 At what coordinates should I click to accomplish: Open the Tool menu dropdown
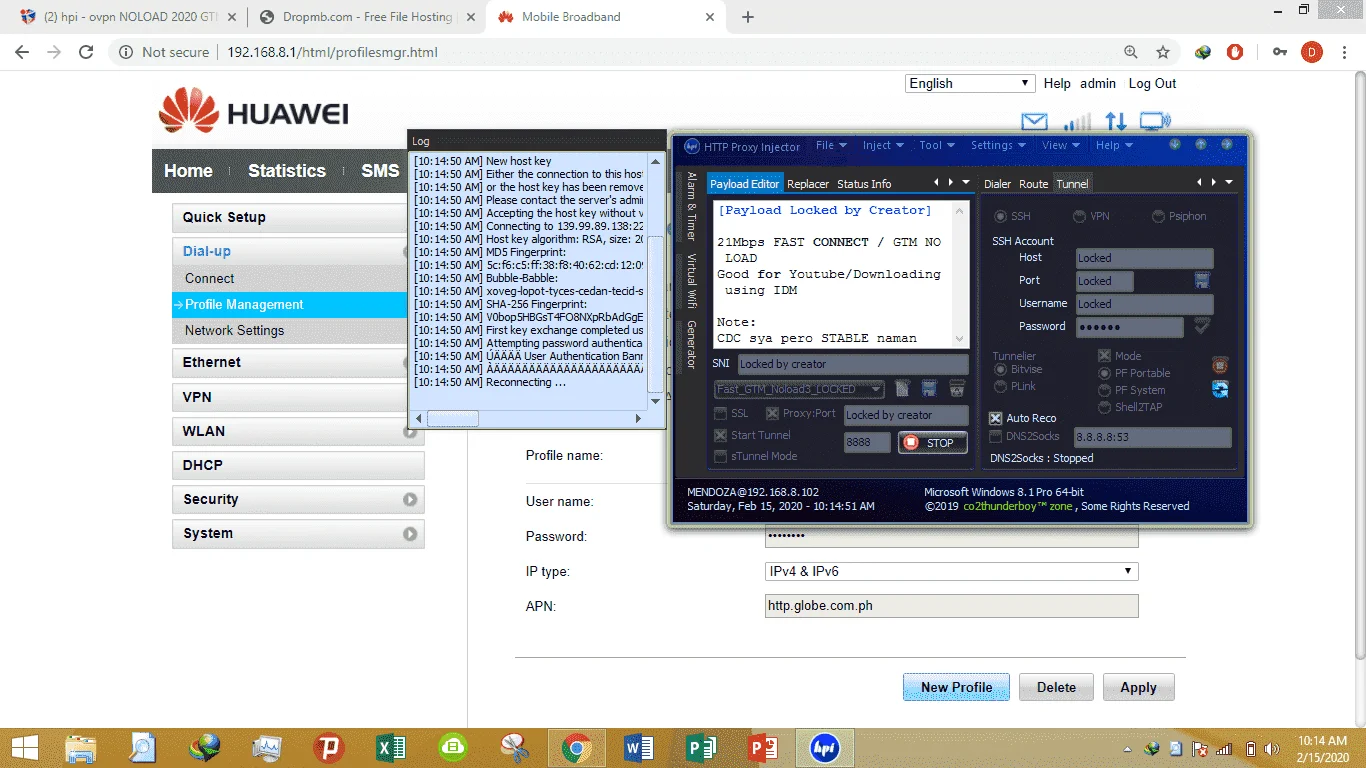937,145
